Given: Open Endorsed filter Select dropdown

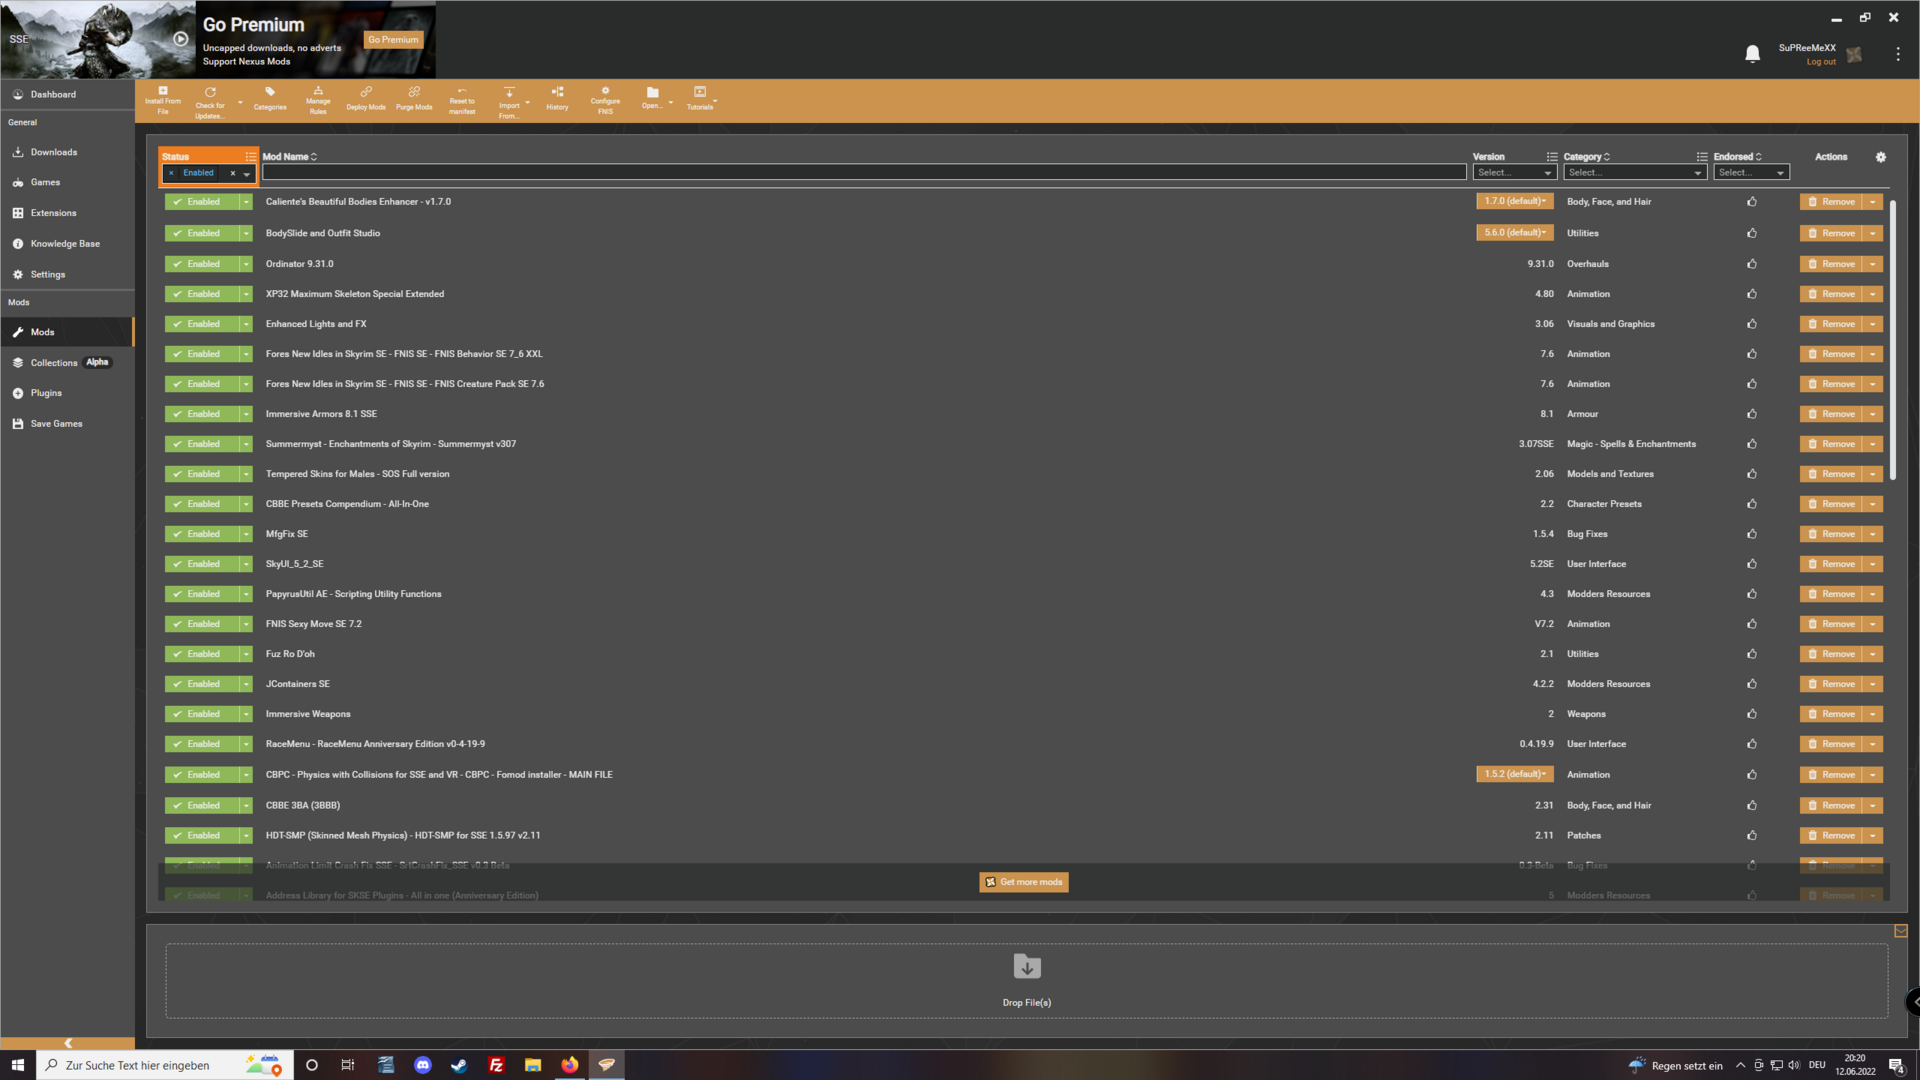Looking at the screenshot, I should tap(1751, 173).
